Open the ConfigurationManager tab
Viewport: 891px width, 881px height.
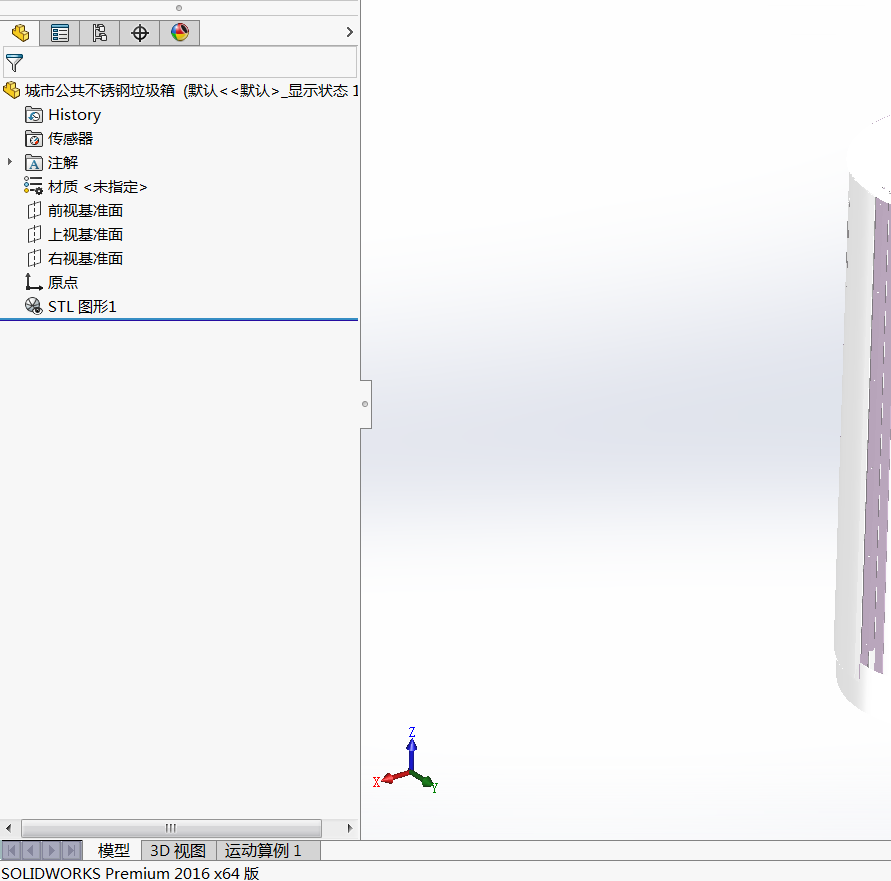[100, 33]
